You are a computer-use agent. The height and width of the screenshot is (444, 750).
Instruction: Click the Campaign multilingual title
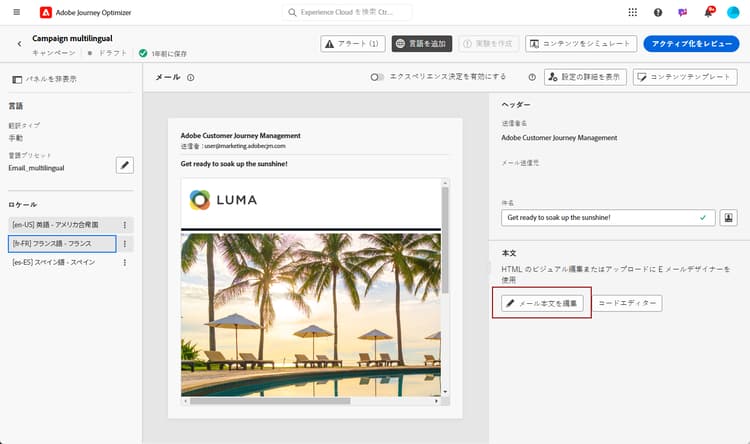(x=72, y=38)
